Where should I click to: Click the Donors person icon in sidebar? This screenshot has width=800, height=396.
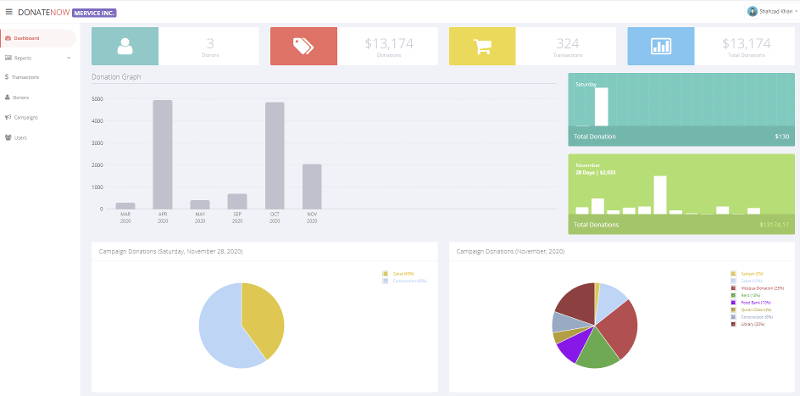7,97
